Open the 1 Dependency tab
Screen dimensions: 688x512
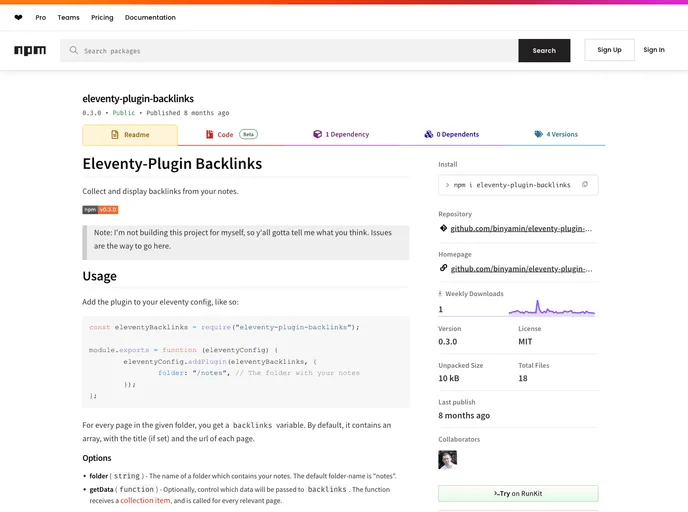pyautogui.click(x=341, y=134)
